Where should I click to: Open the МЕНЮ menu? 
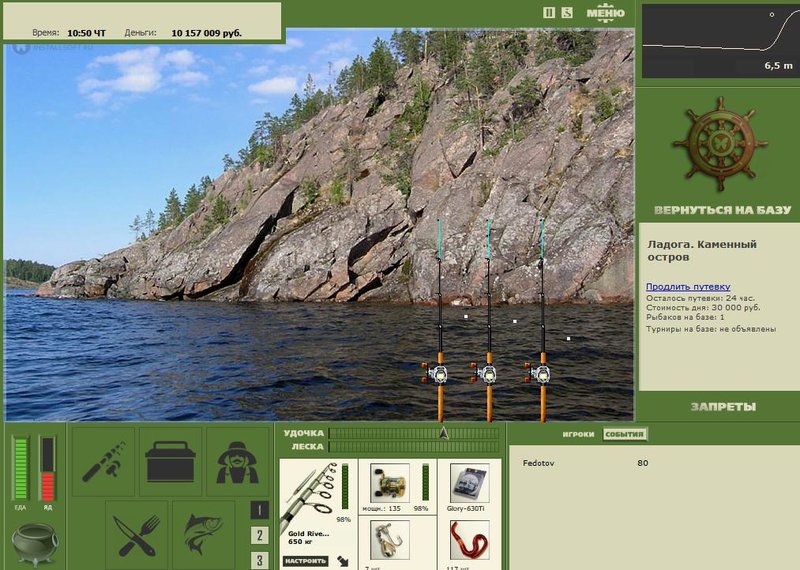click(x=606, y=13)
